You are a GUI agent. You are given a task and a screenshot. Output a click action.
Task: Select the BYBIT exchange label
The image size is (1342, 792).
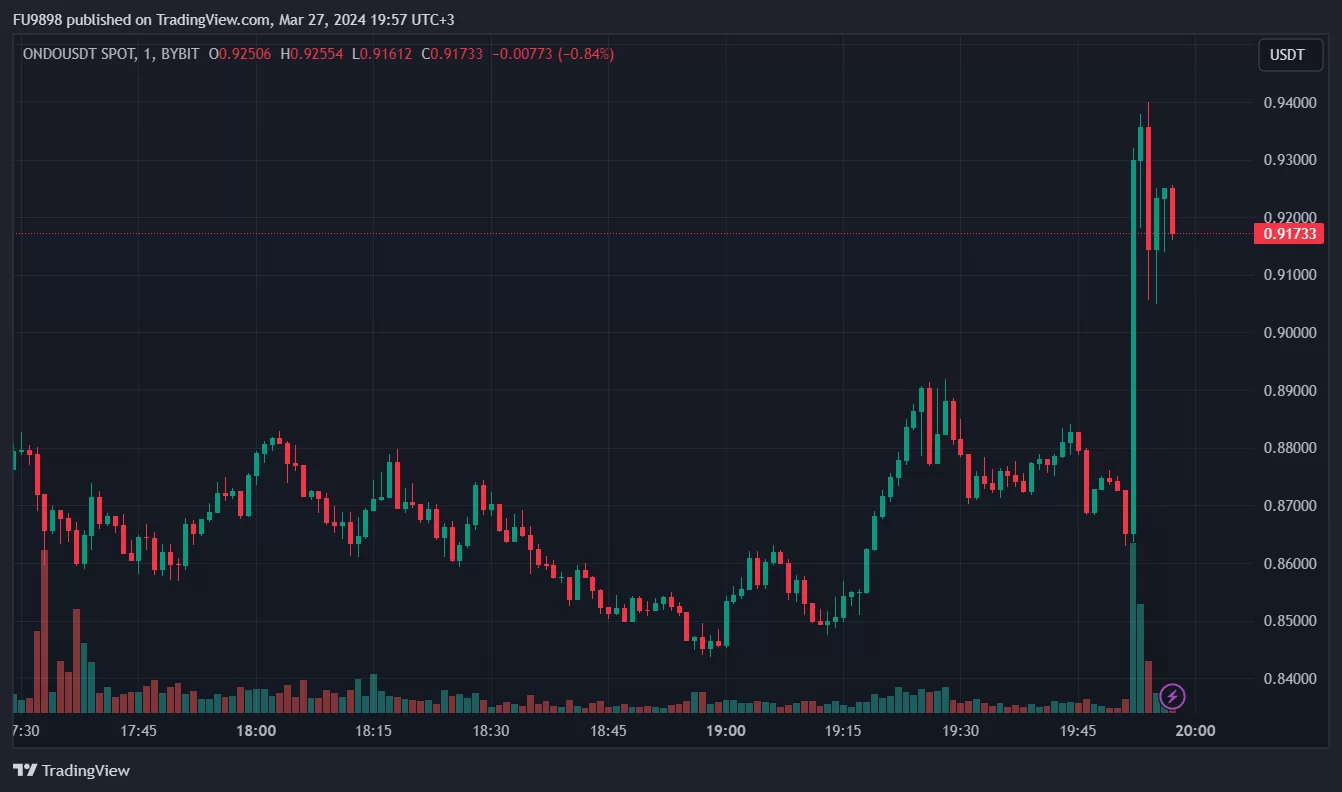pos(176,54)
